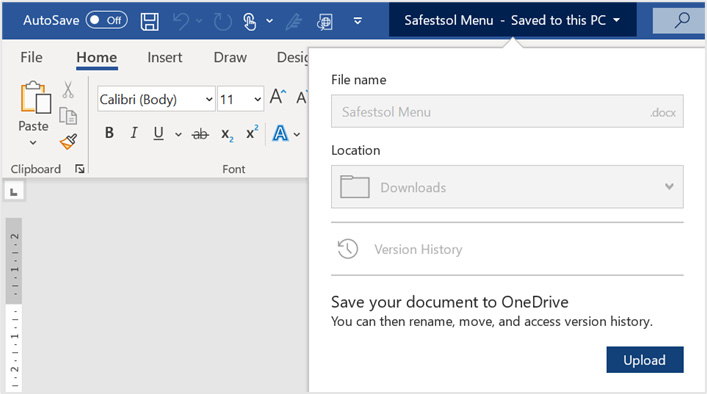Switch to the Home tab
707x394 pixels.
coord(96,58)
